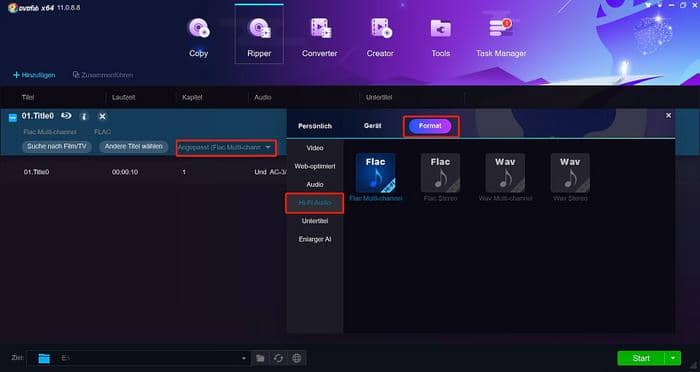The height and width of the screenshot is (372, 700).
Task: Click the Audio column header
Action: [262, 97]
